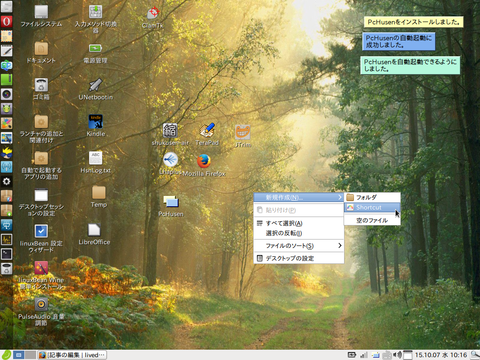480x360 pixels.
Task: Open the HsnLog.txt file icon
Action: pos(96,159)
